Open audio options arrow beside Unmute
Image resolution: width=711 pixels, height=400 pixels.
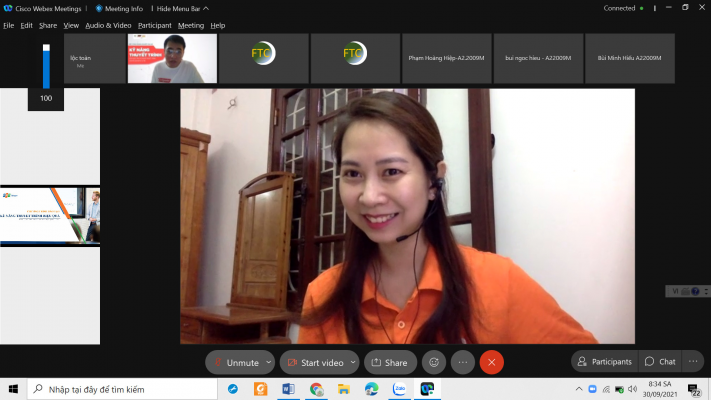click(x=267, y=362)
